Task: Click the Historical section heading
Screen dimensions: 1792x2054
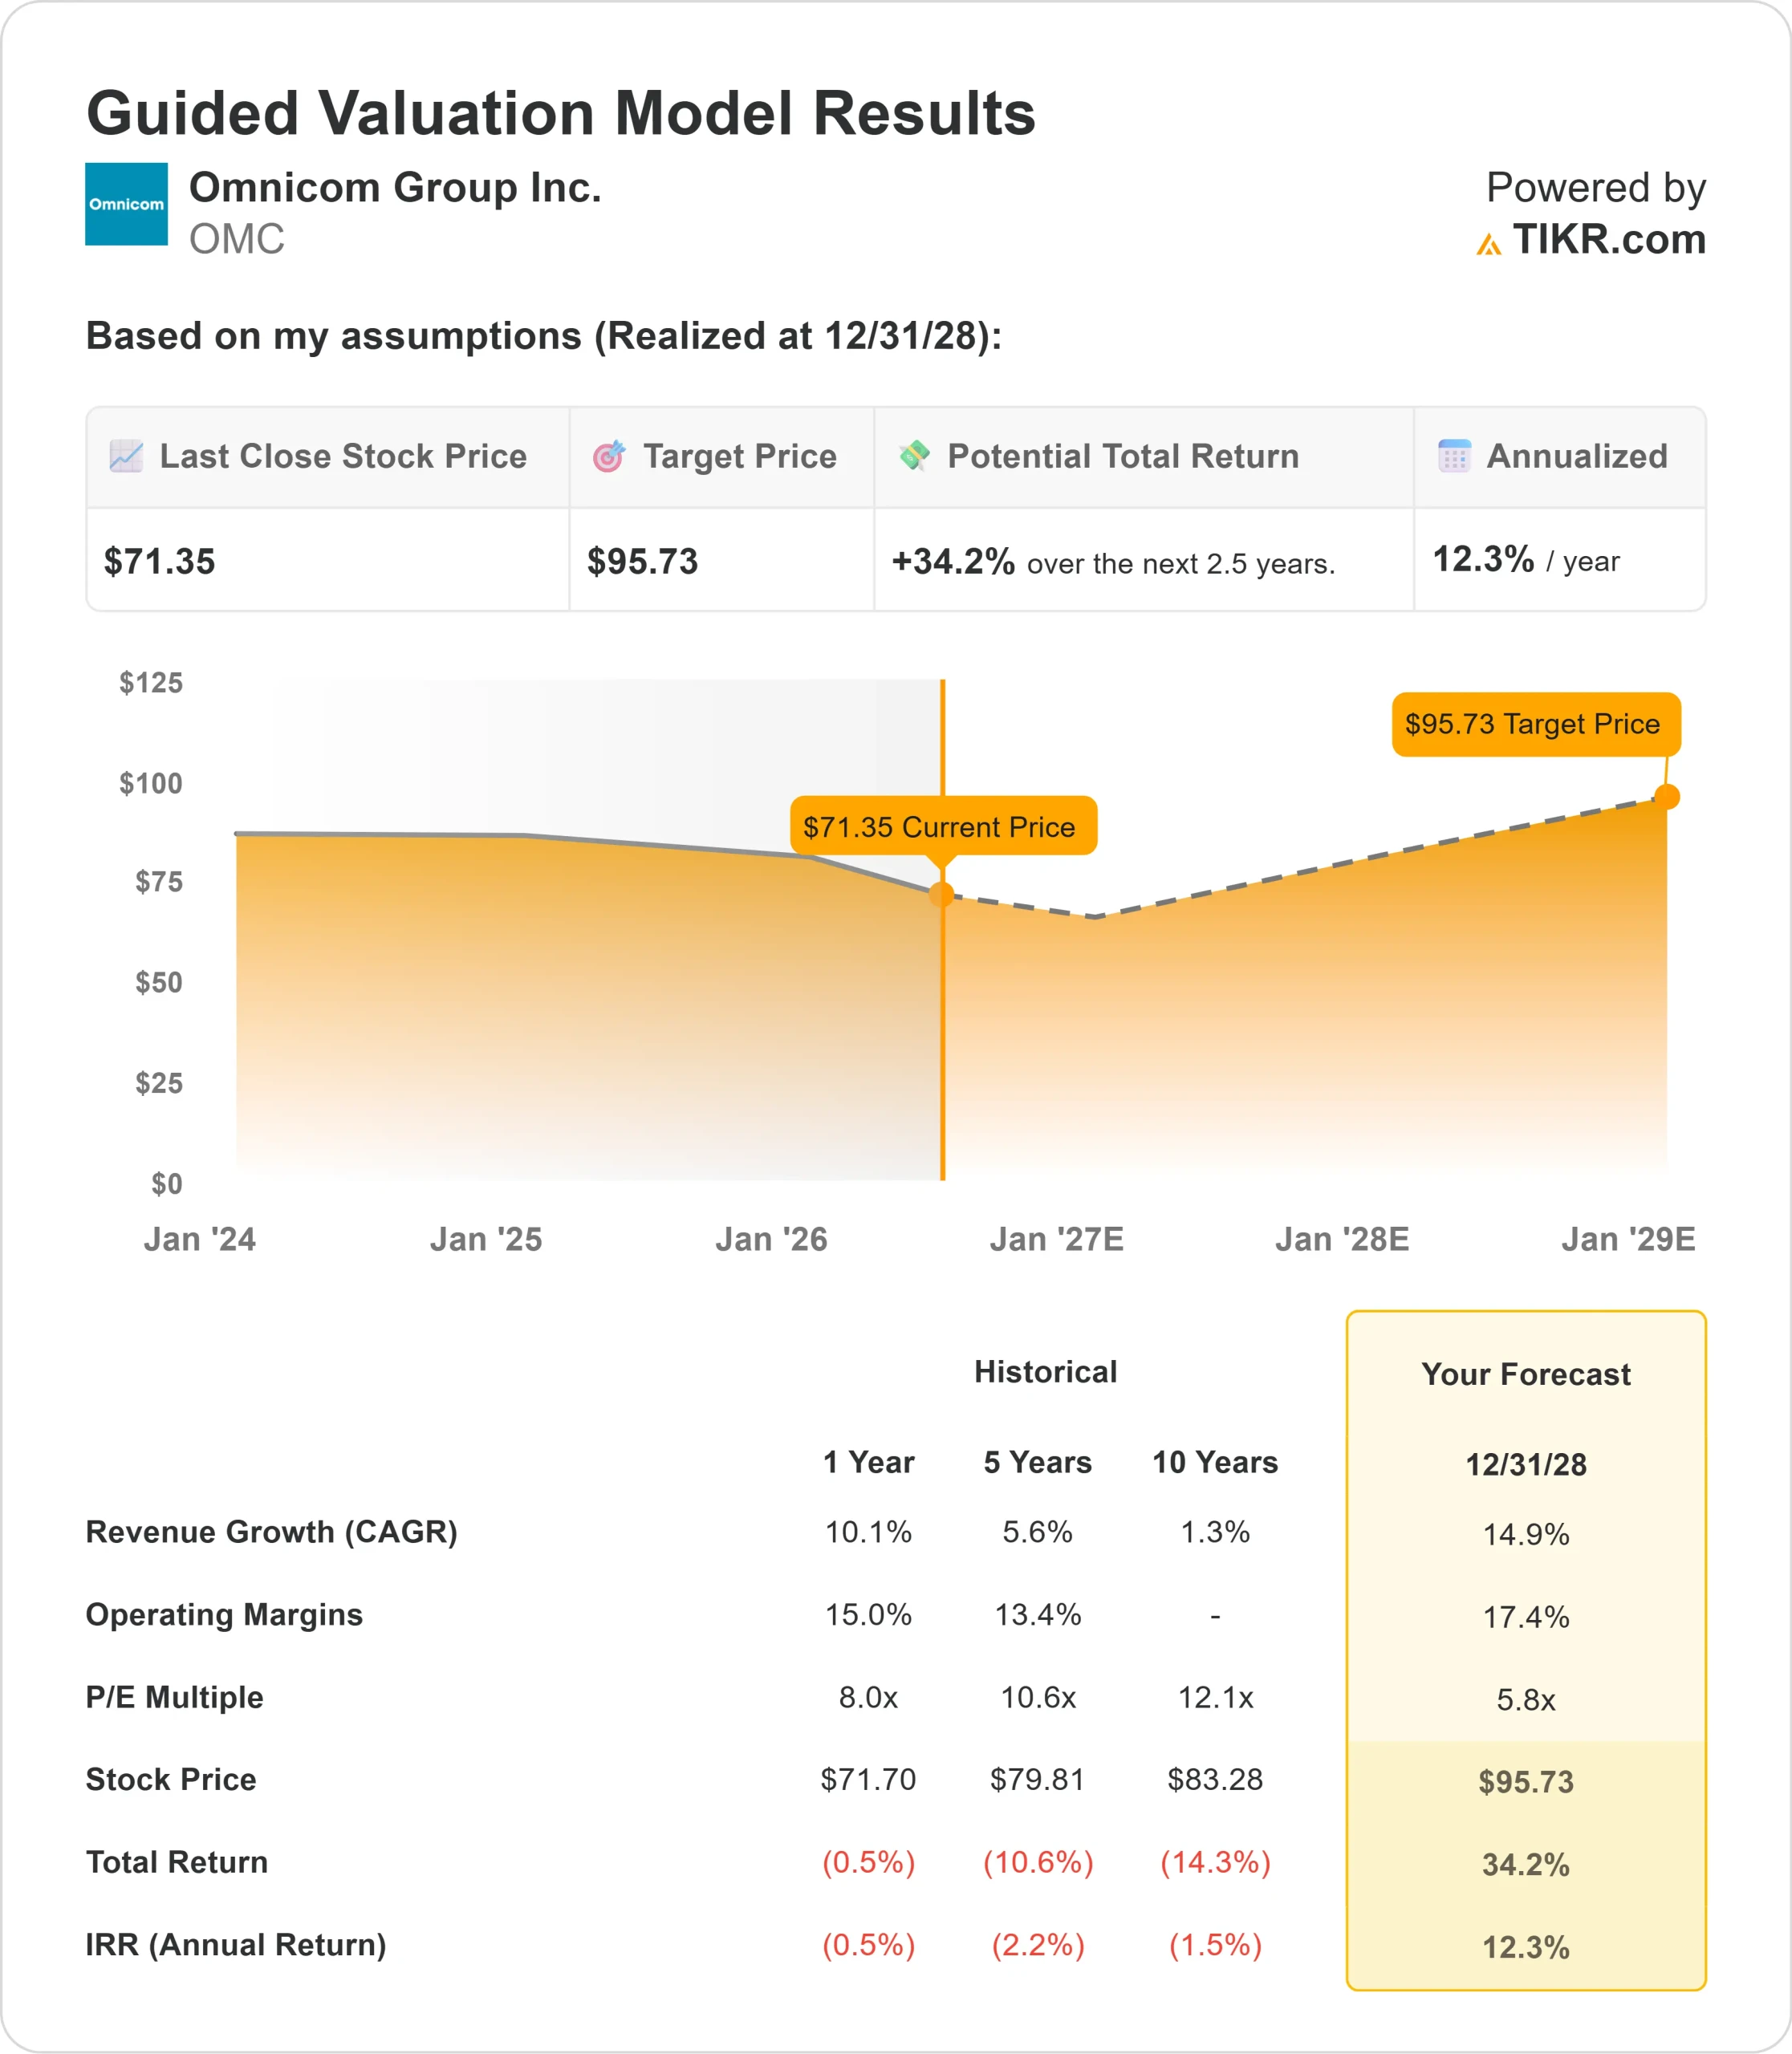Action: pos(1046,1372)
